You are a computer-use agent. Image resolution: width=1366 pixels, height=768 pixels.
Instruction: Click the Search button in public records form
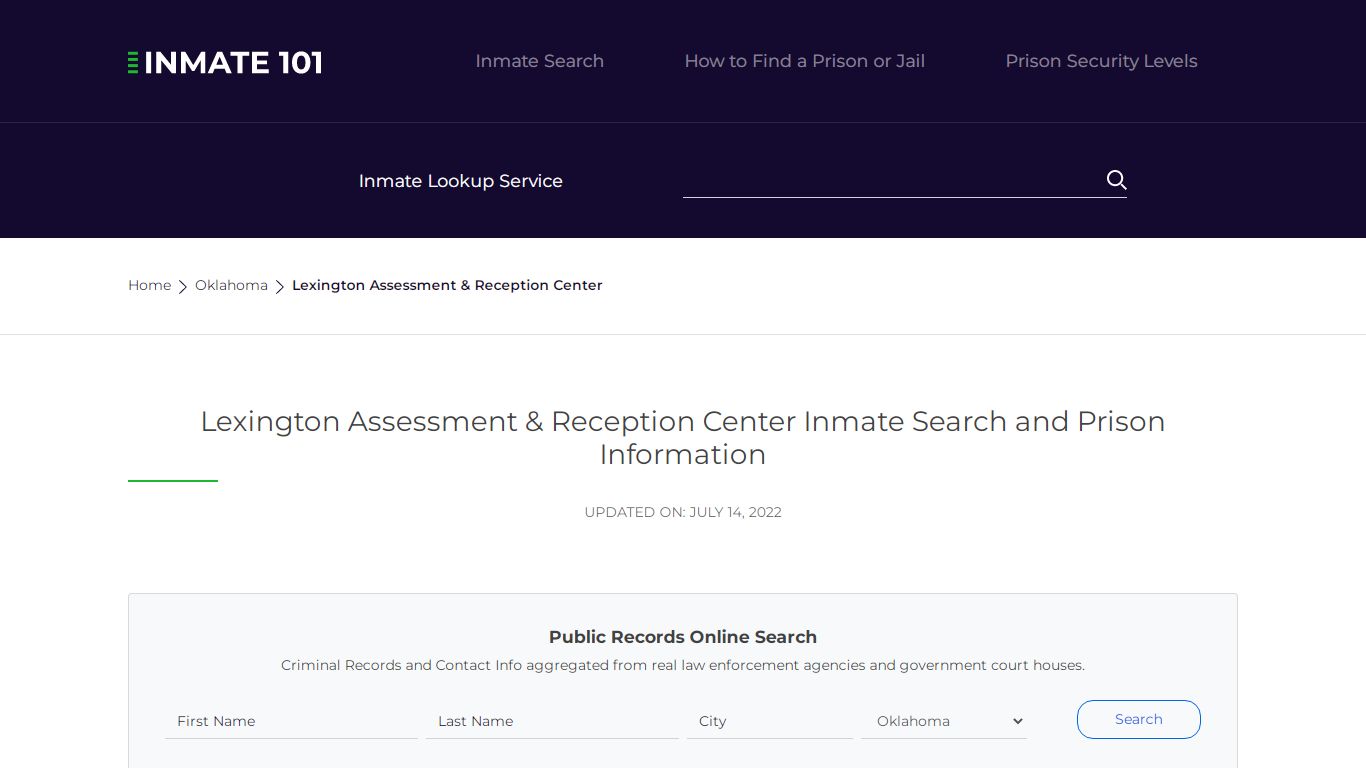(1138, 719)
